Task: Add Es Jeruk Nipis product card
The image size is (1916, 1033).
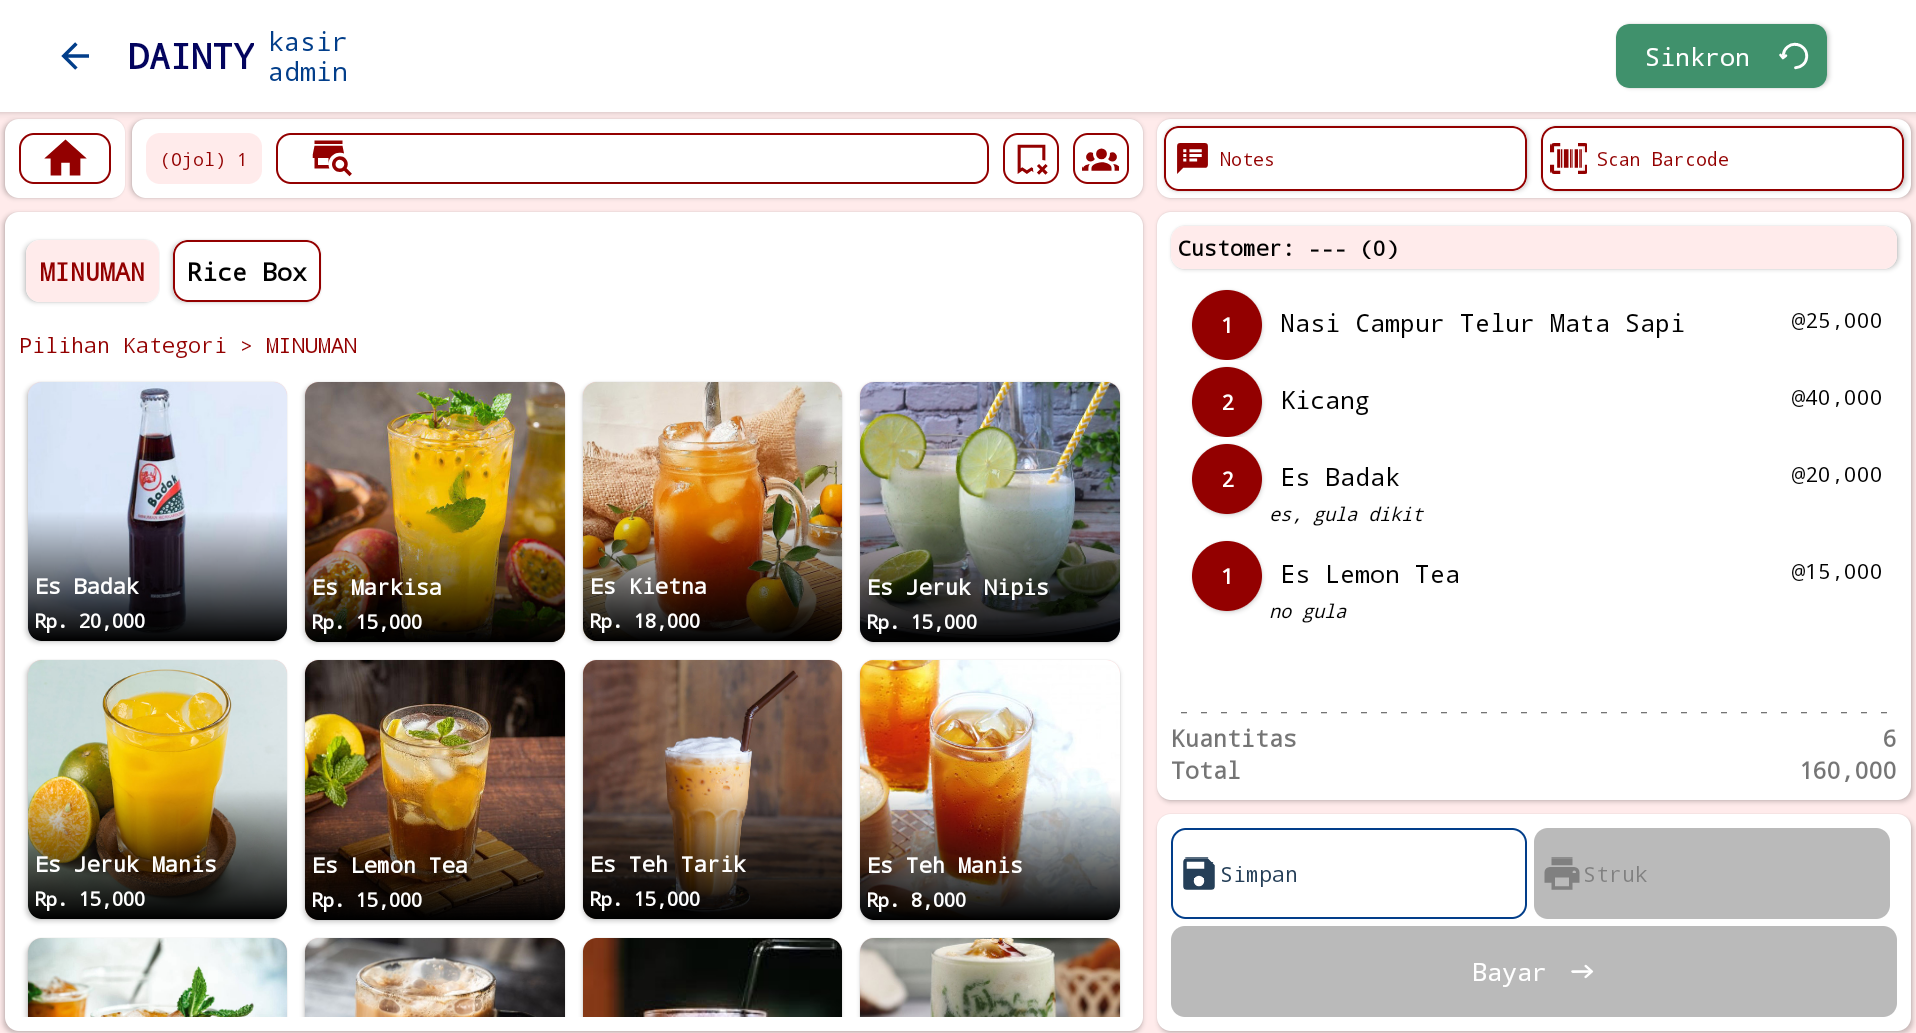Action: (990, 511)
